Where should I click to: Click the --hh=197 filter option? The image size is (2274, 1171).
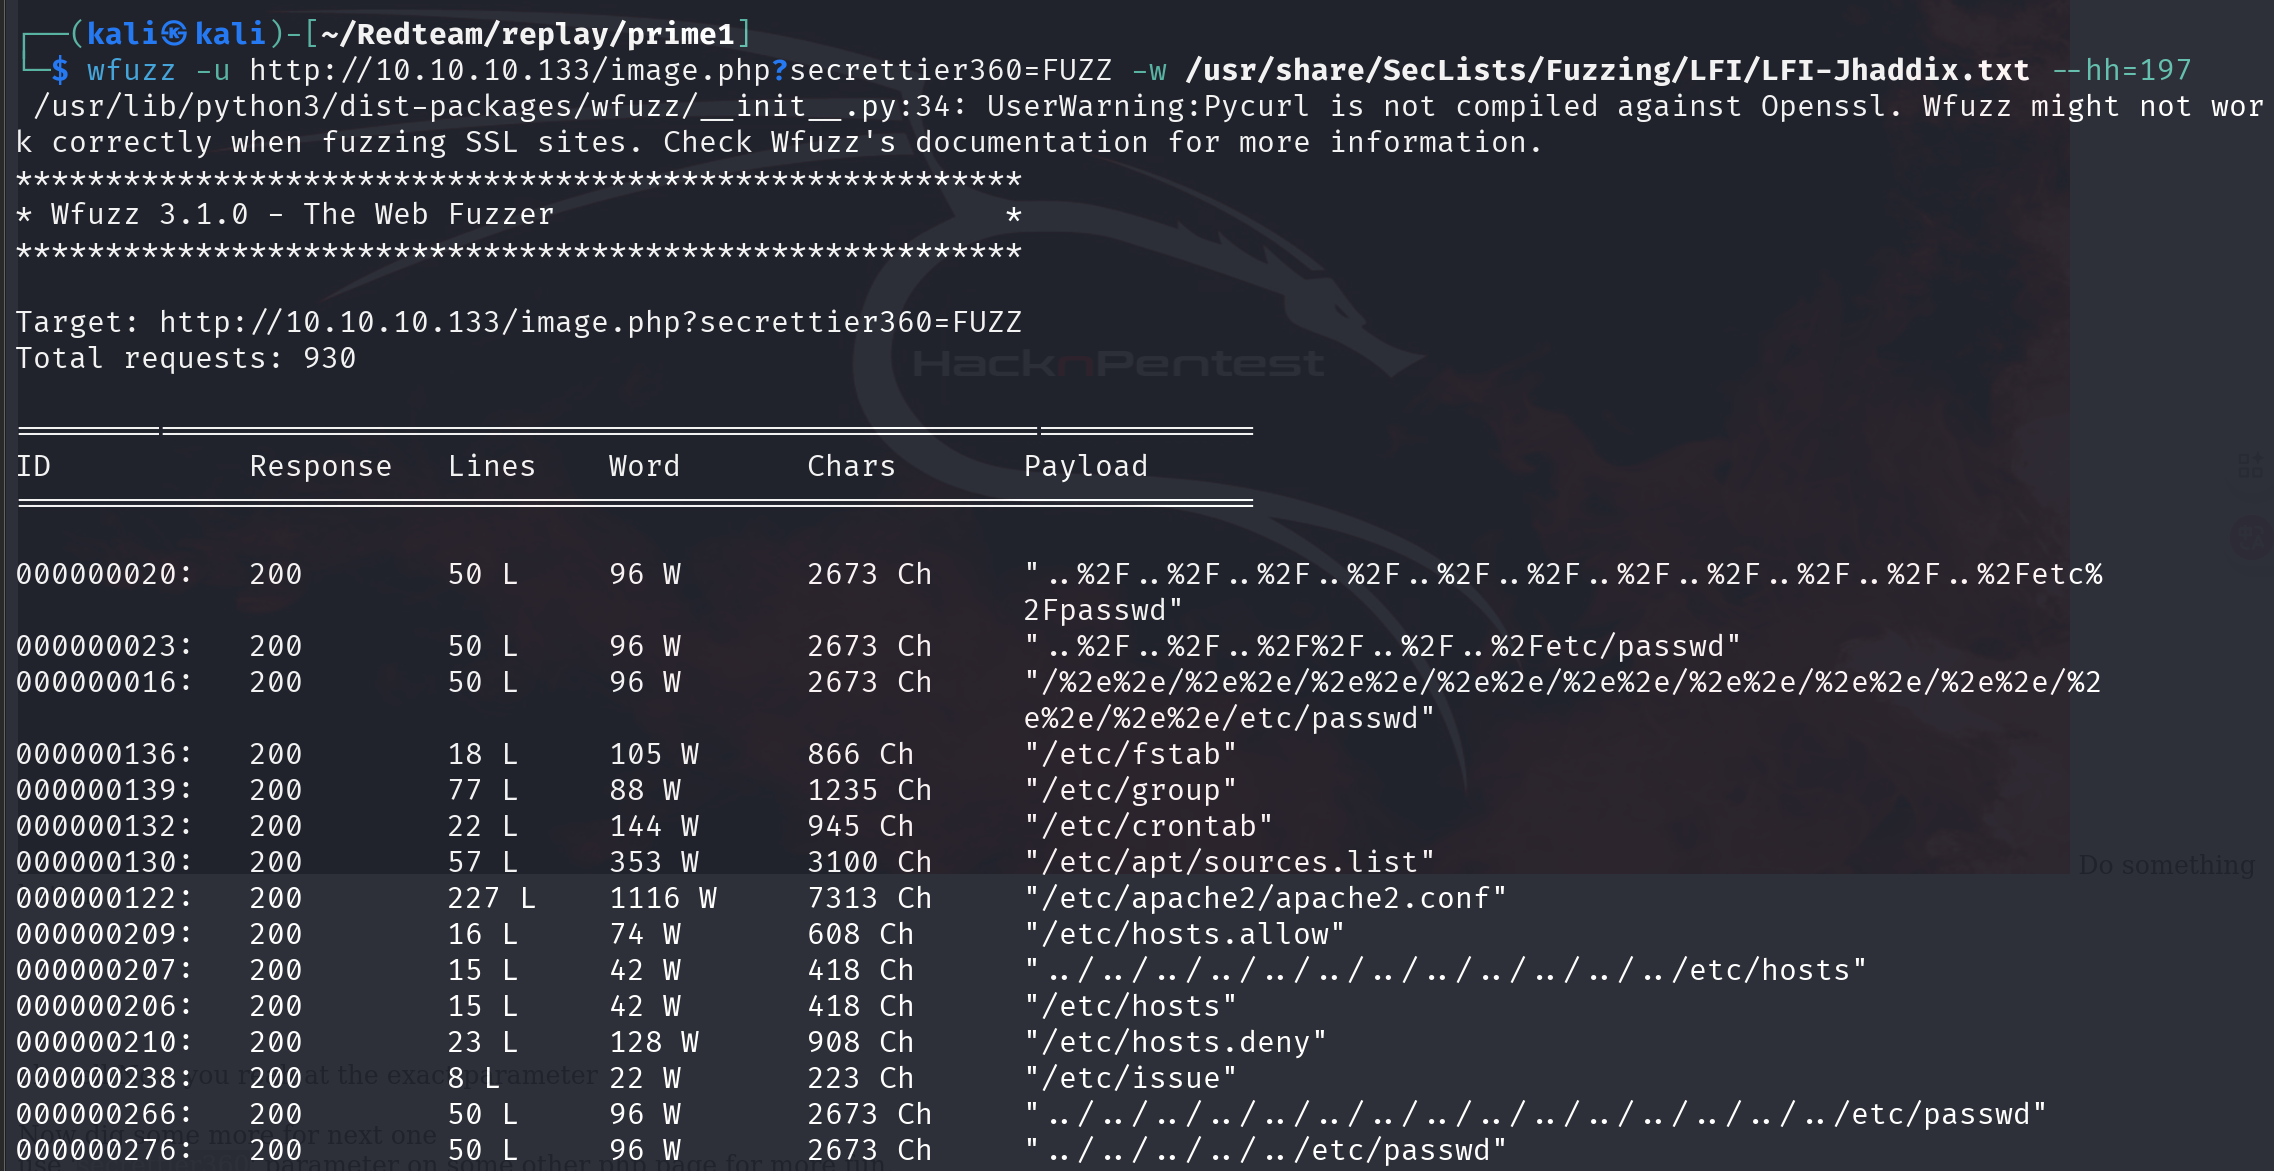tap(2121, 70)
